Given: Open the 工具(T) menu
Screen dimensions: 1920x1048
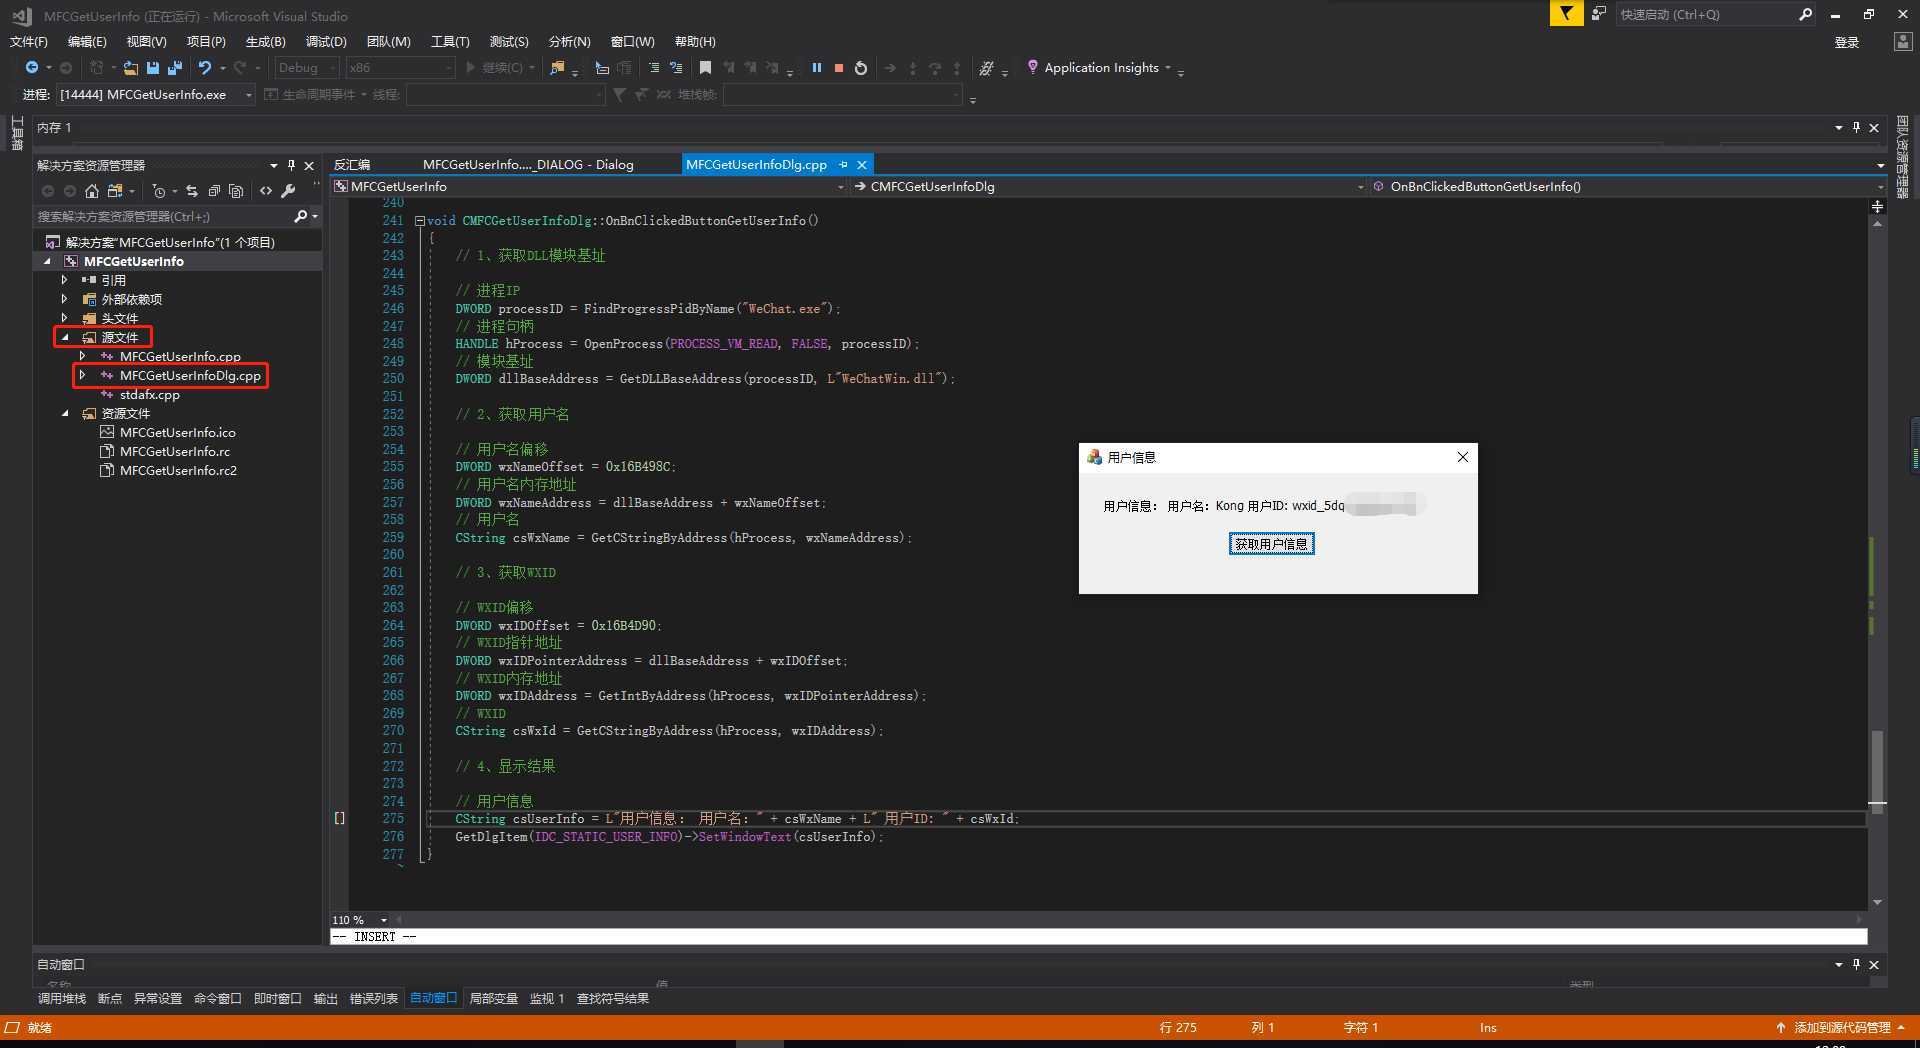Looking at the screenshot, I should pyautogui.click(x=450, y=41).
